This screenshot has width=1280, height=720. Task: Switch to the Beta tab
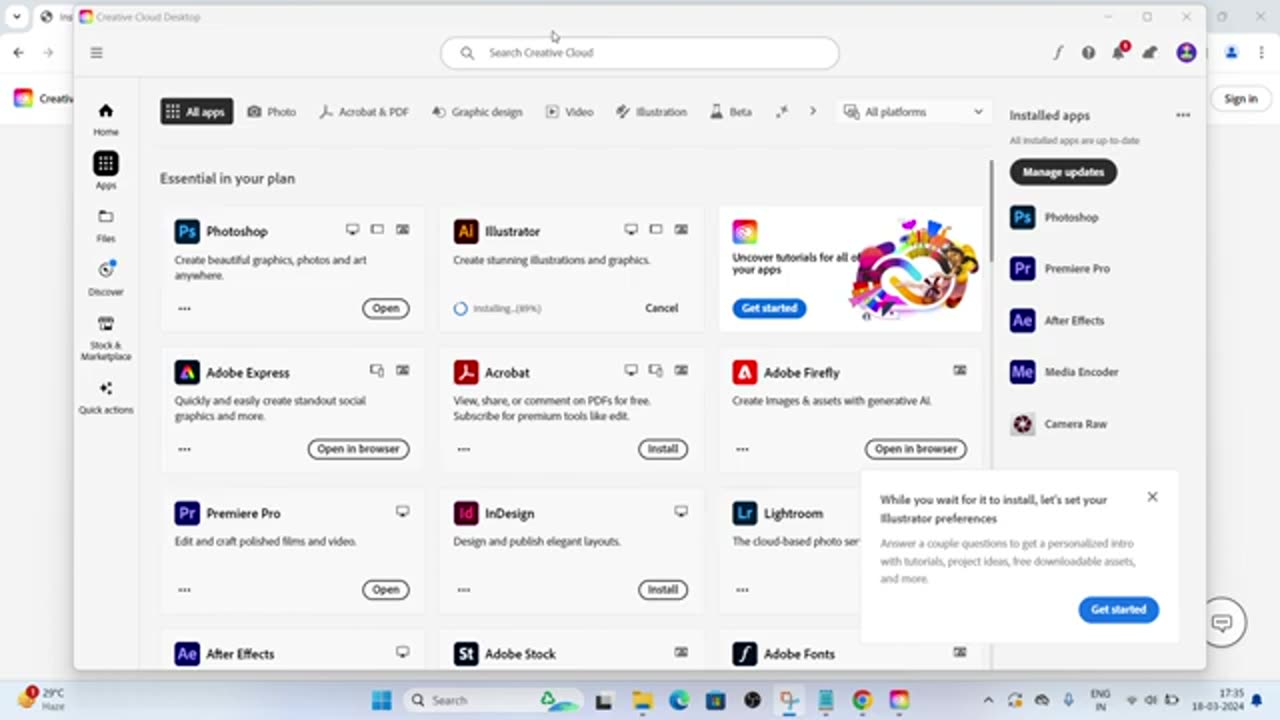pos(731,112)
